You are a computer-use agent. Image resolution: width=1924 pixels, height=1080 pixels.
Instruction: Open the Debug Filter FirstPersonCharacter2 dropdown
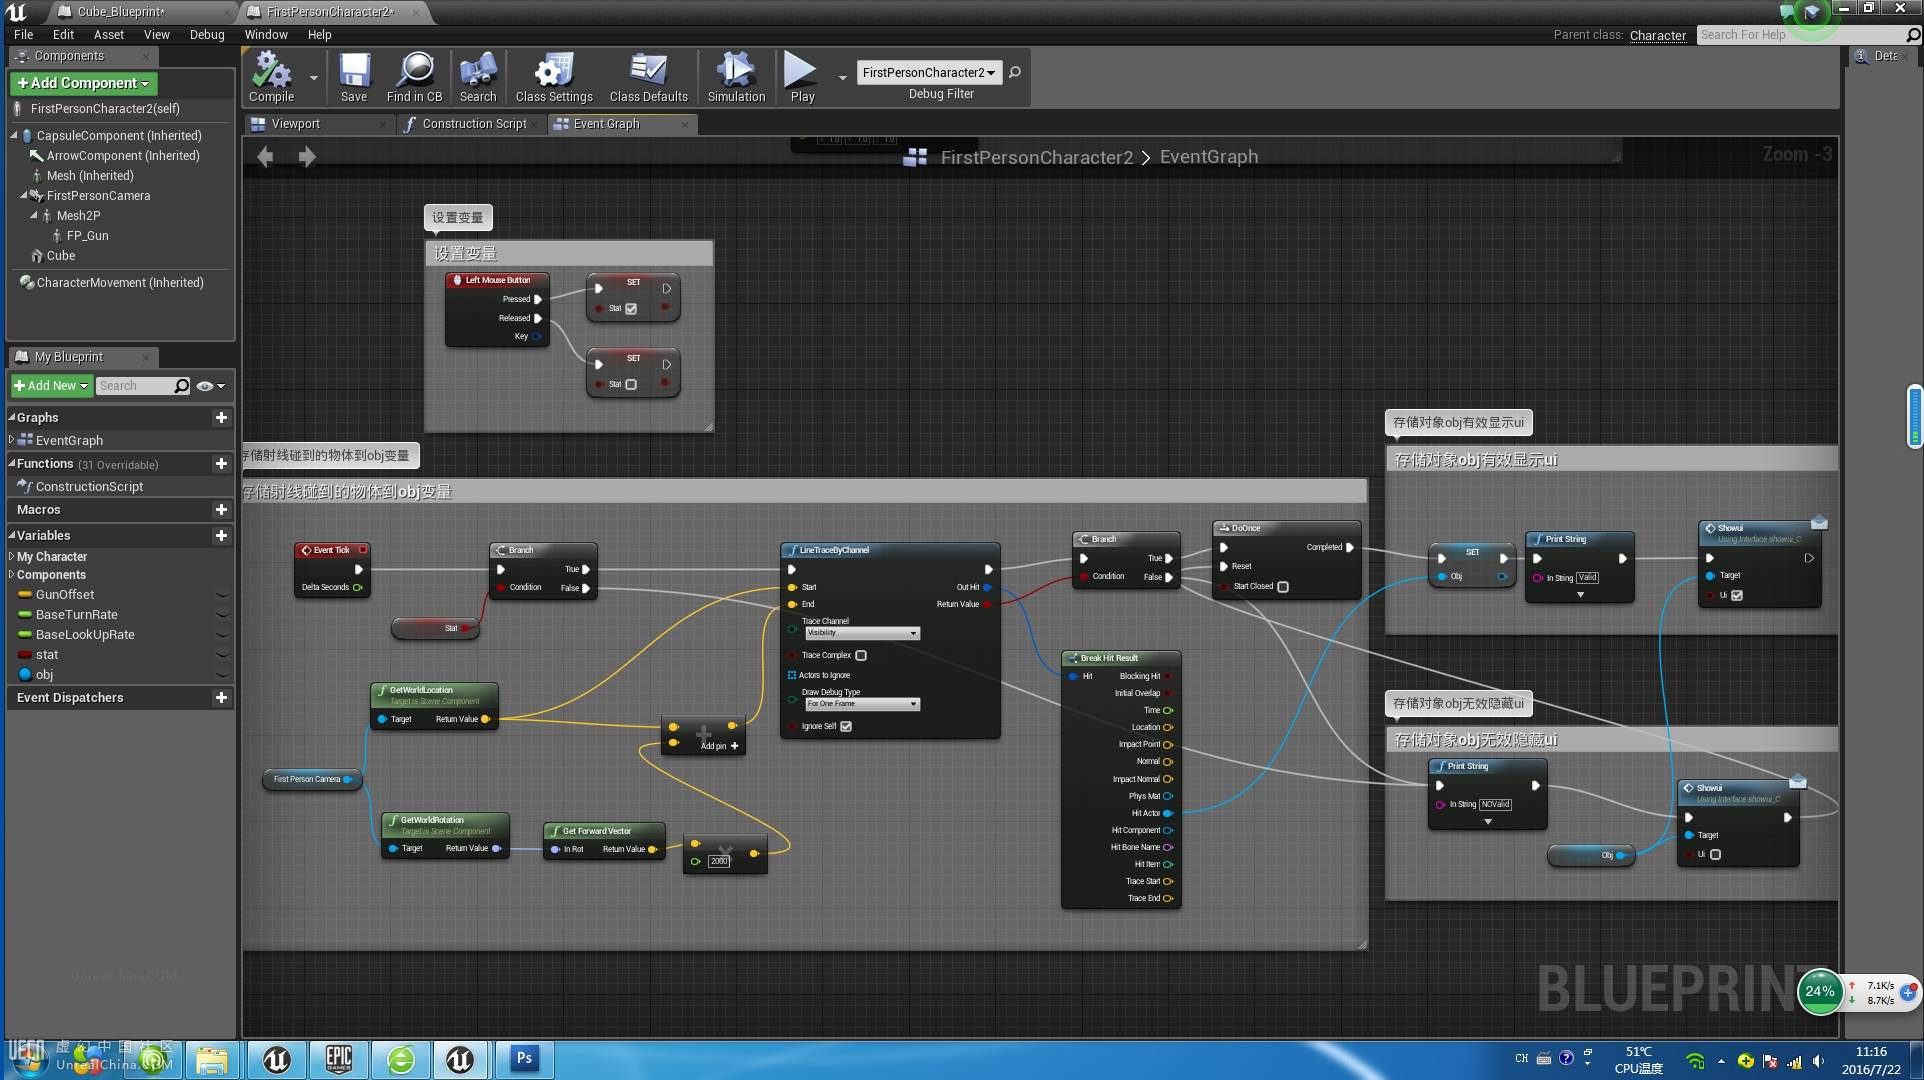[929, 72]
